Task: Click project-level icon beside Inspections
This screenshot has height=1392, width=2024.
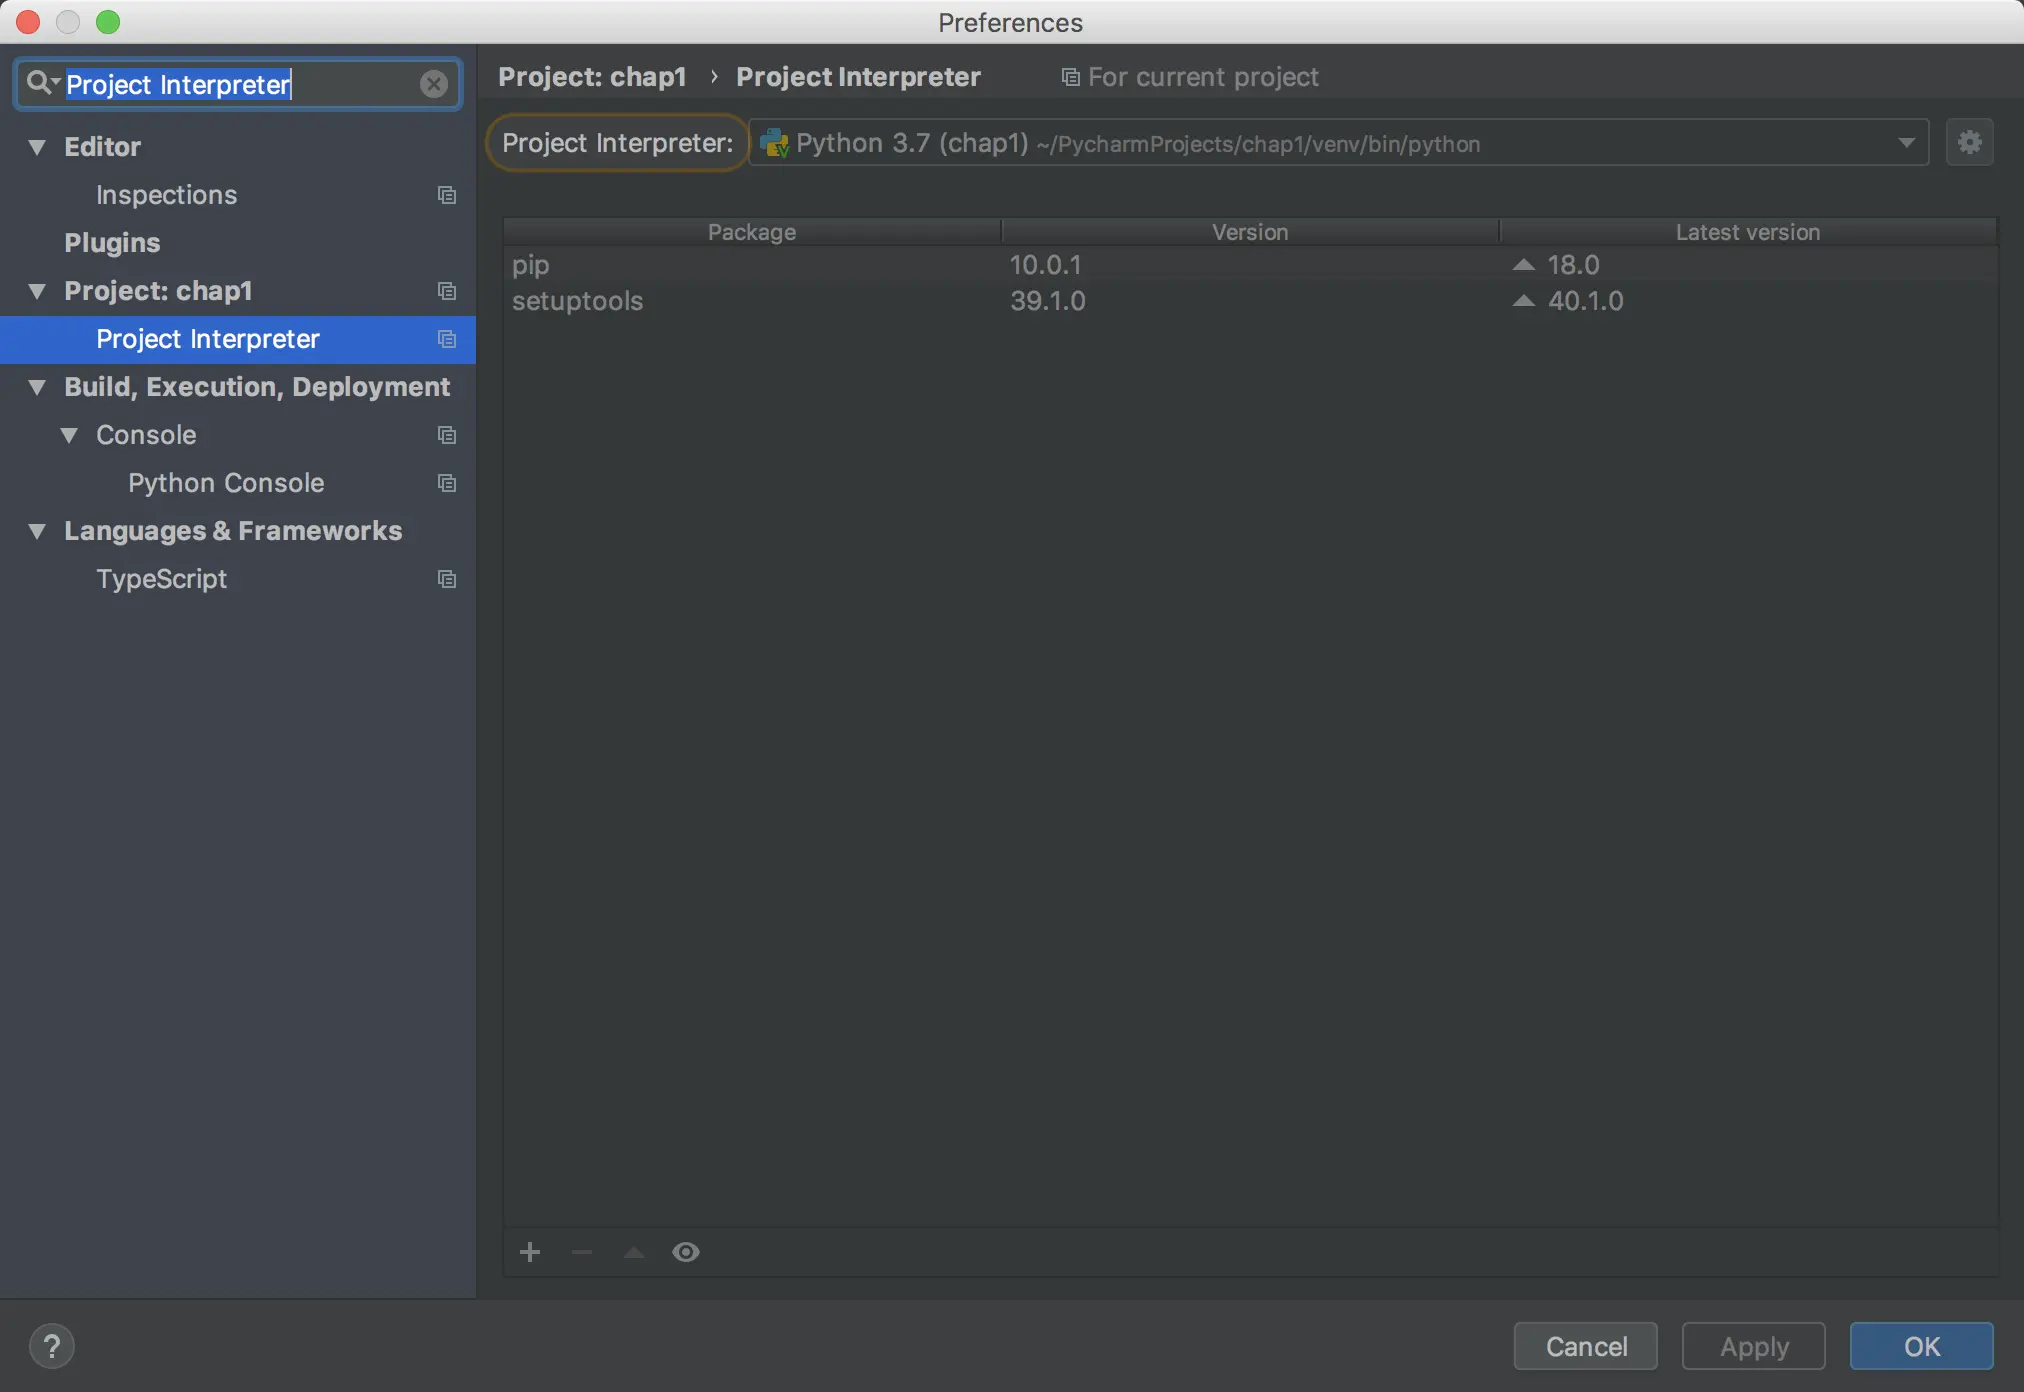Action: click(447, 195)
